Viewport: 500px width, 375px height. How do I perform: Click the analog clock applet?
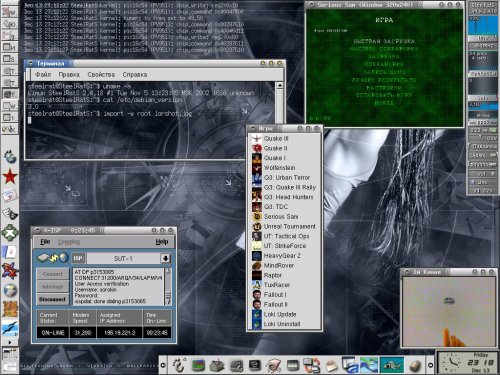[452, 363]
